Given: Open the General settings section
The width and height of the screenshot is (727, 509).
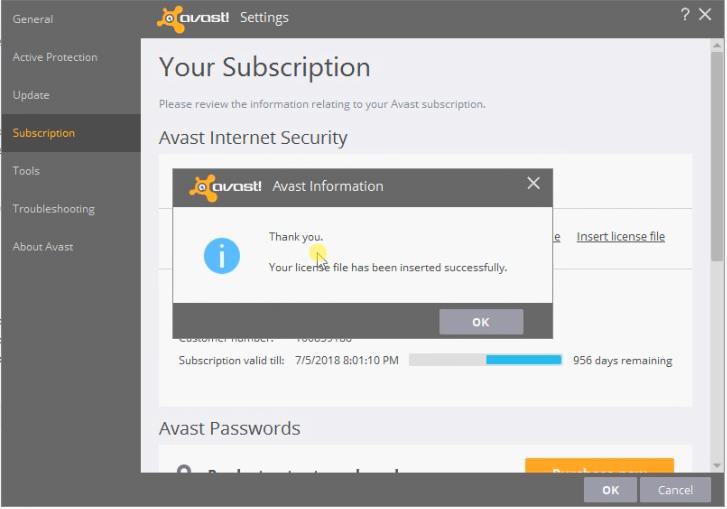Looking at the screenshot, I should 33,19.
